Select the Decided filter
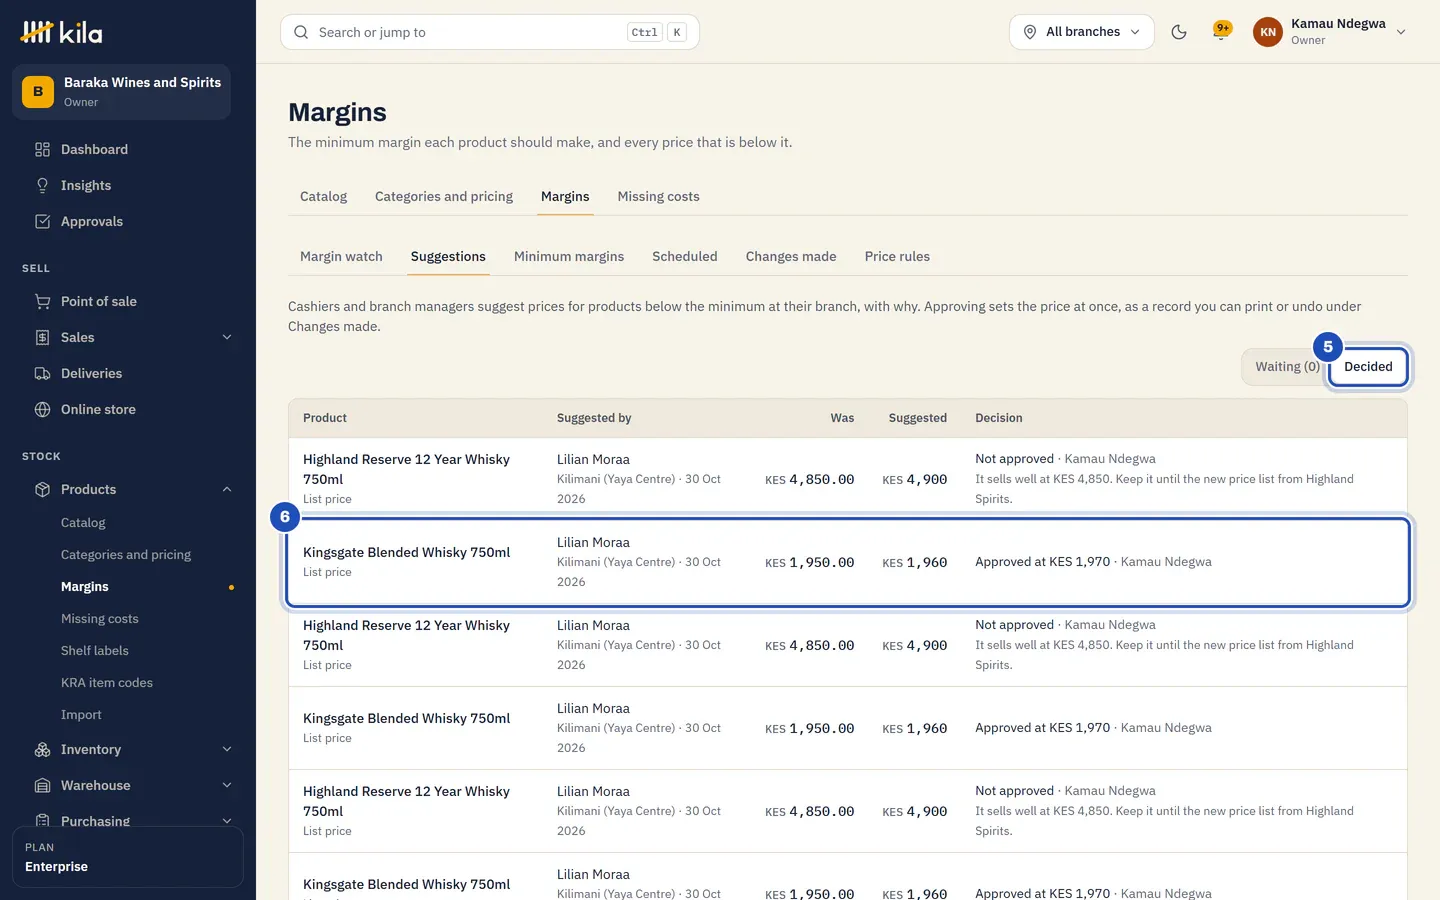The image size is (1440, 900). 1368,367
